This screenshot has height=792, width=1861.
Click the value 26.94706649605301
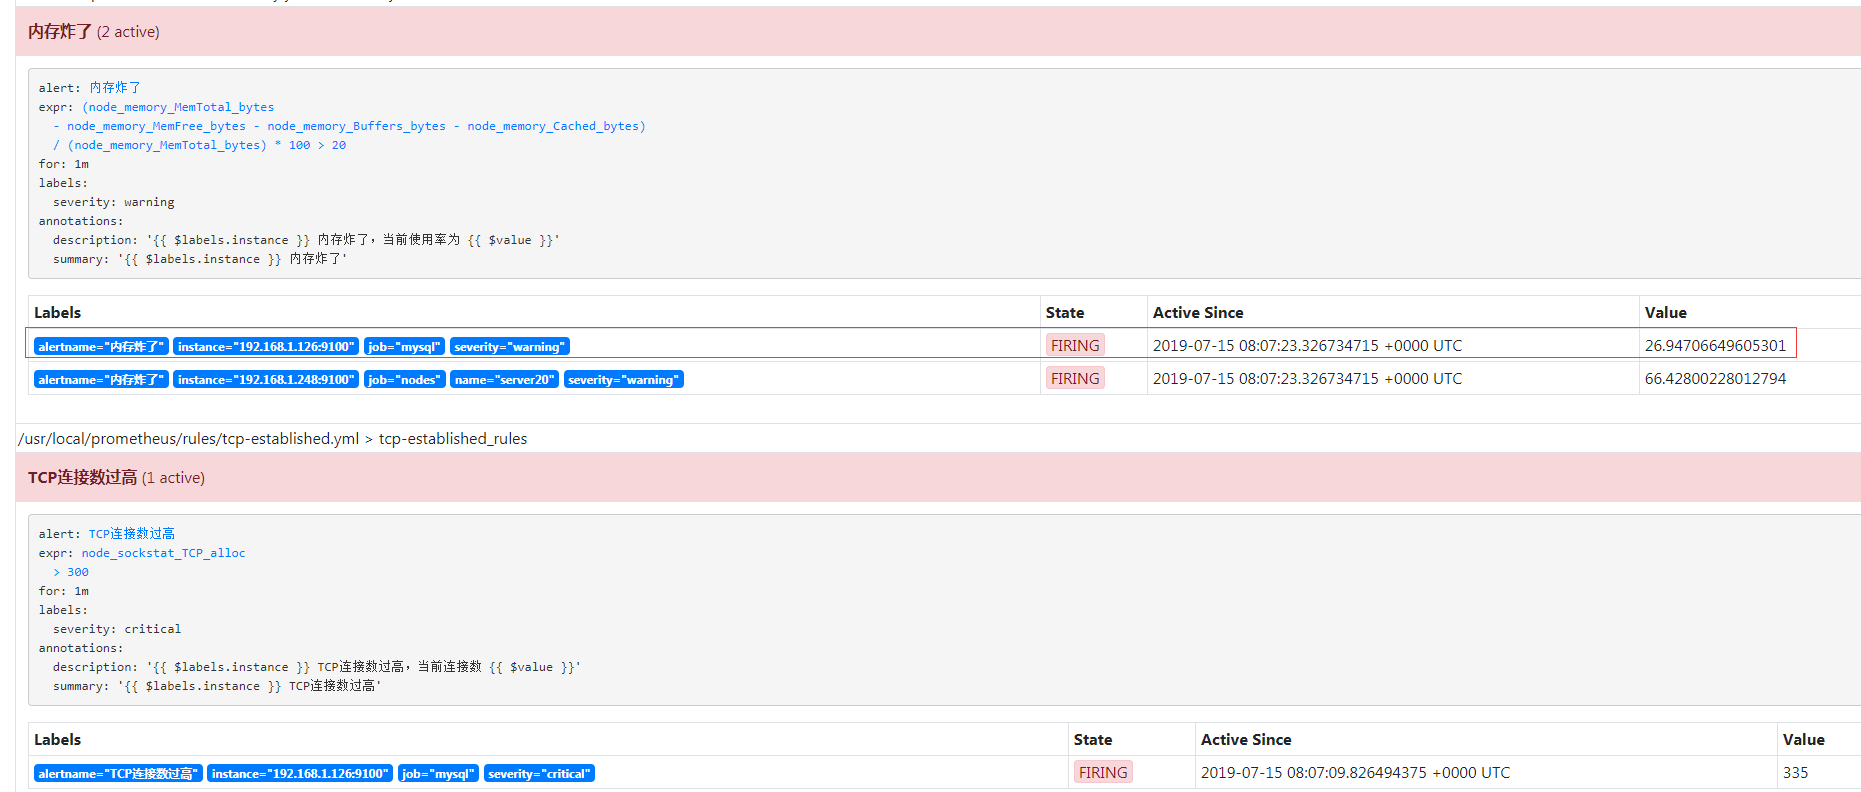tap(1714, 346)
